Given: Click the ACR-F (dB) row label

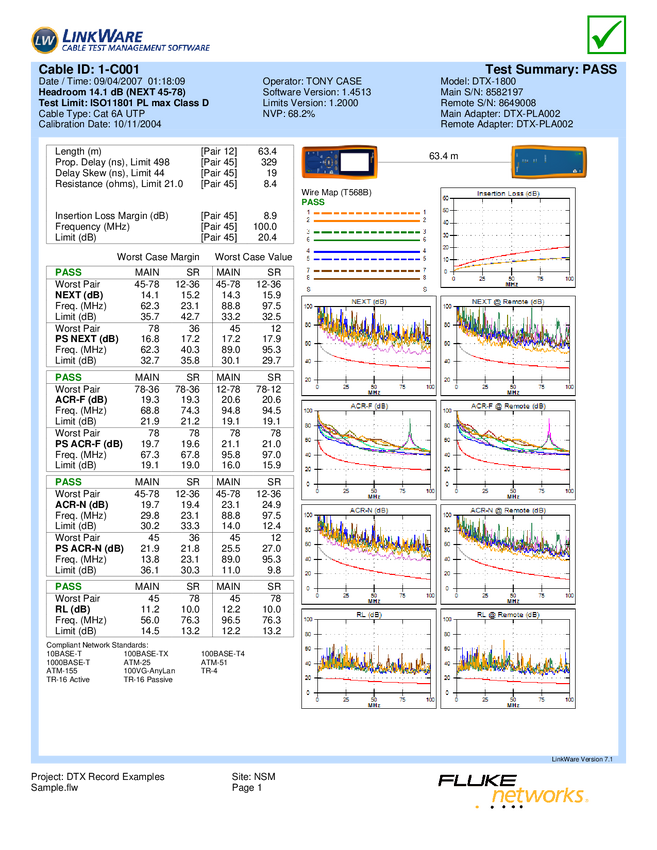Looking at the screenshot, I should [81, 400].
